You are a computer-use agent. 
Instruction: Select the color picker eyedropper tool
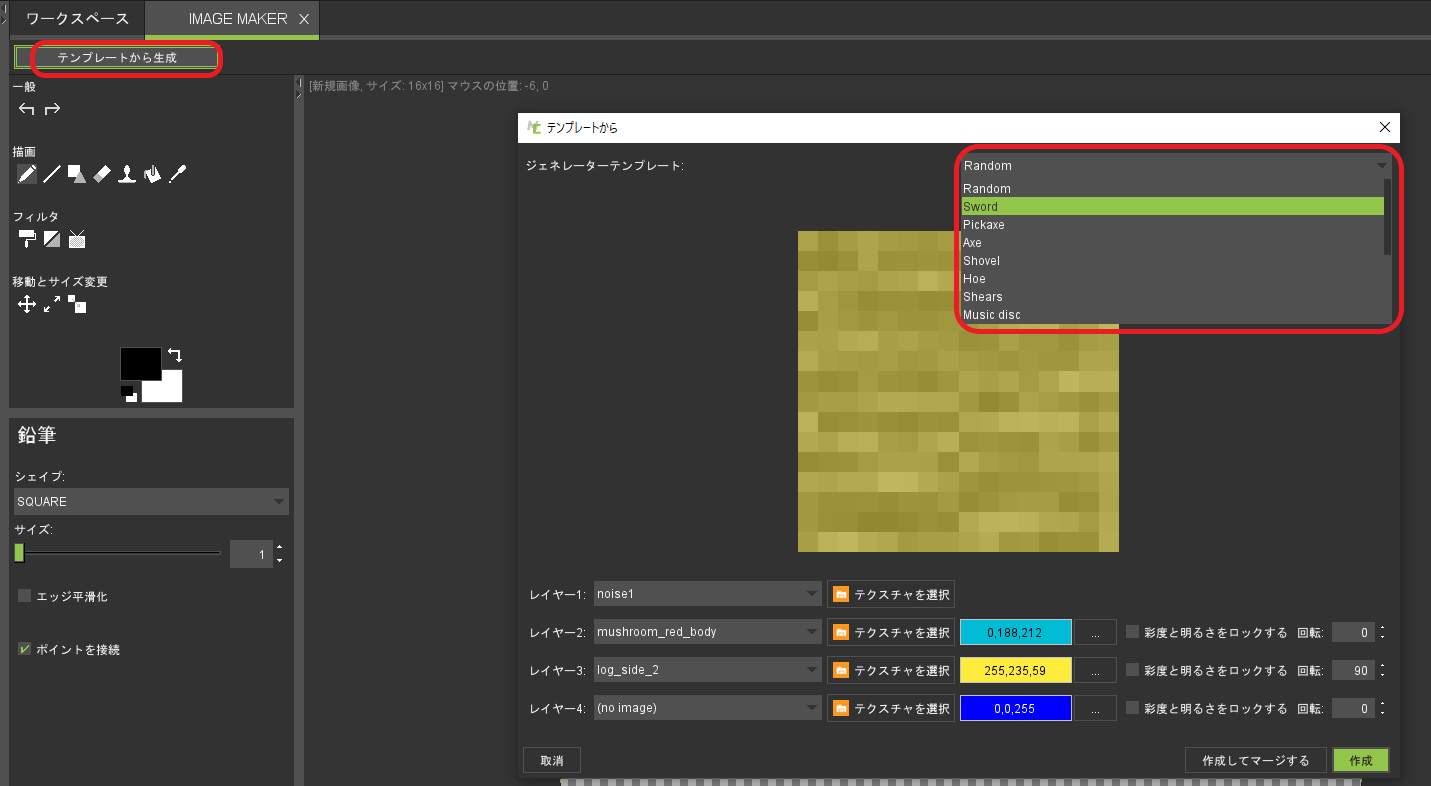(178, 174)
